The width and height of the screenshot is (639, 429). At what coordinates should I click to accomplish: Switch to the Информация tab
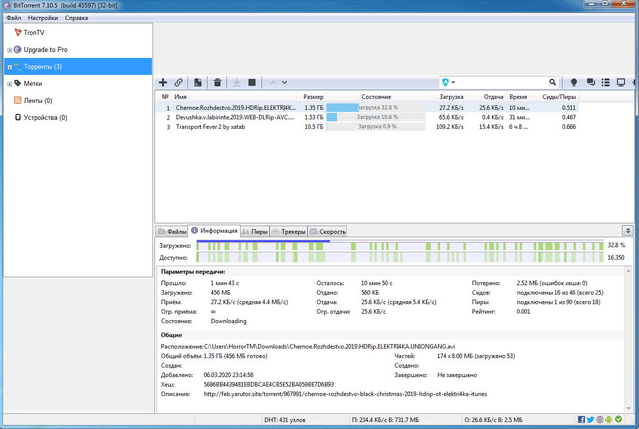(214, 231)
